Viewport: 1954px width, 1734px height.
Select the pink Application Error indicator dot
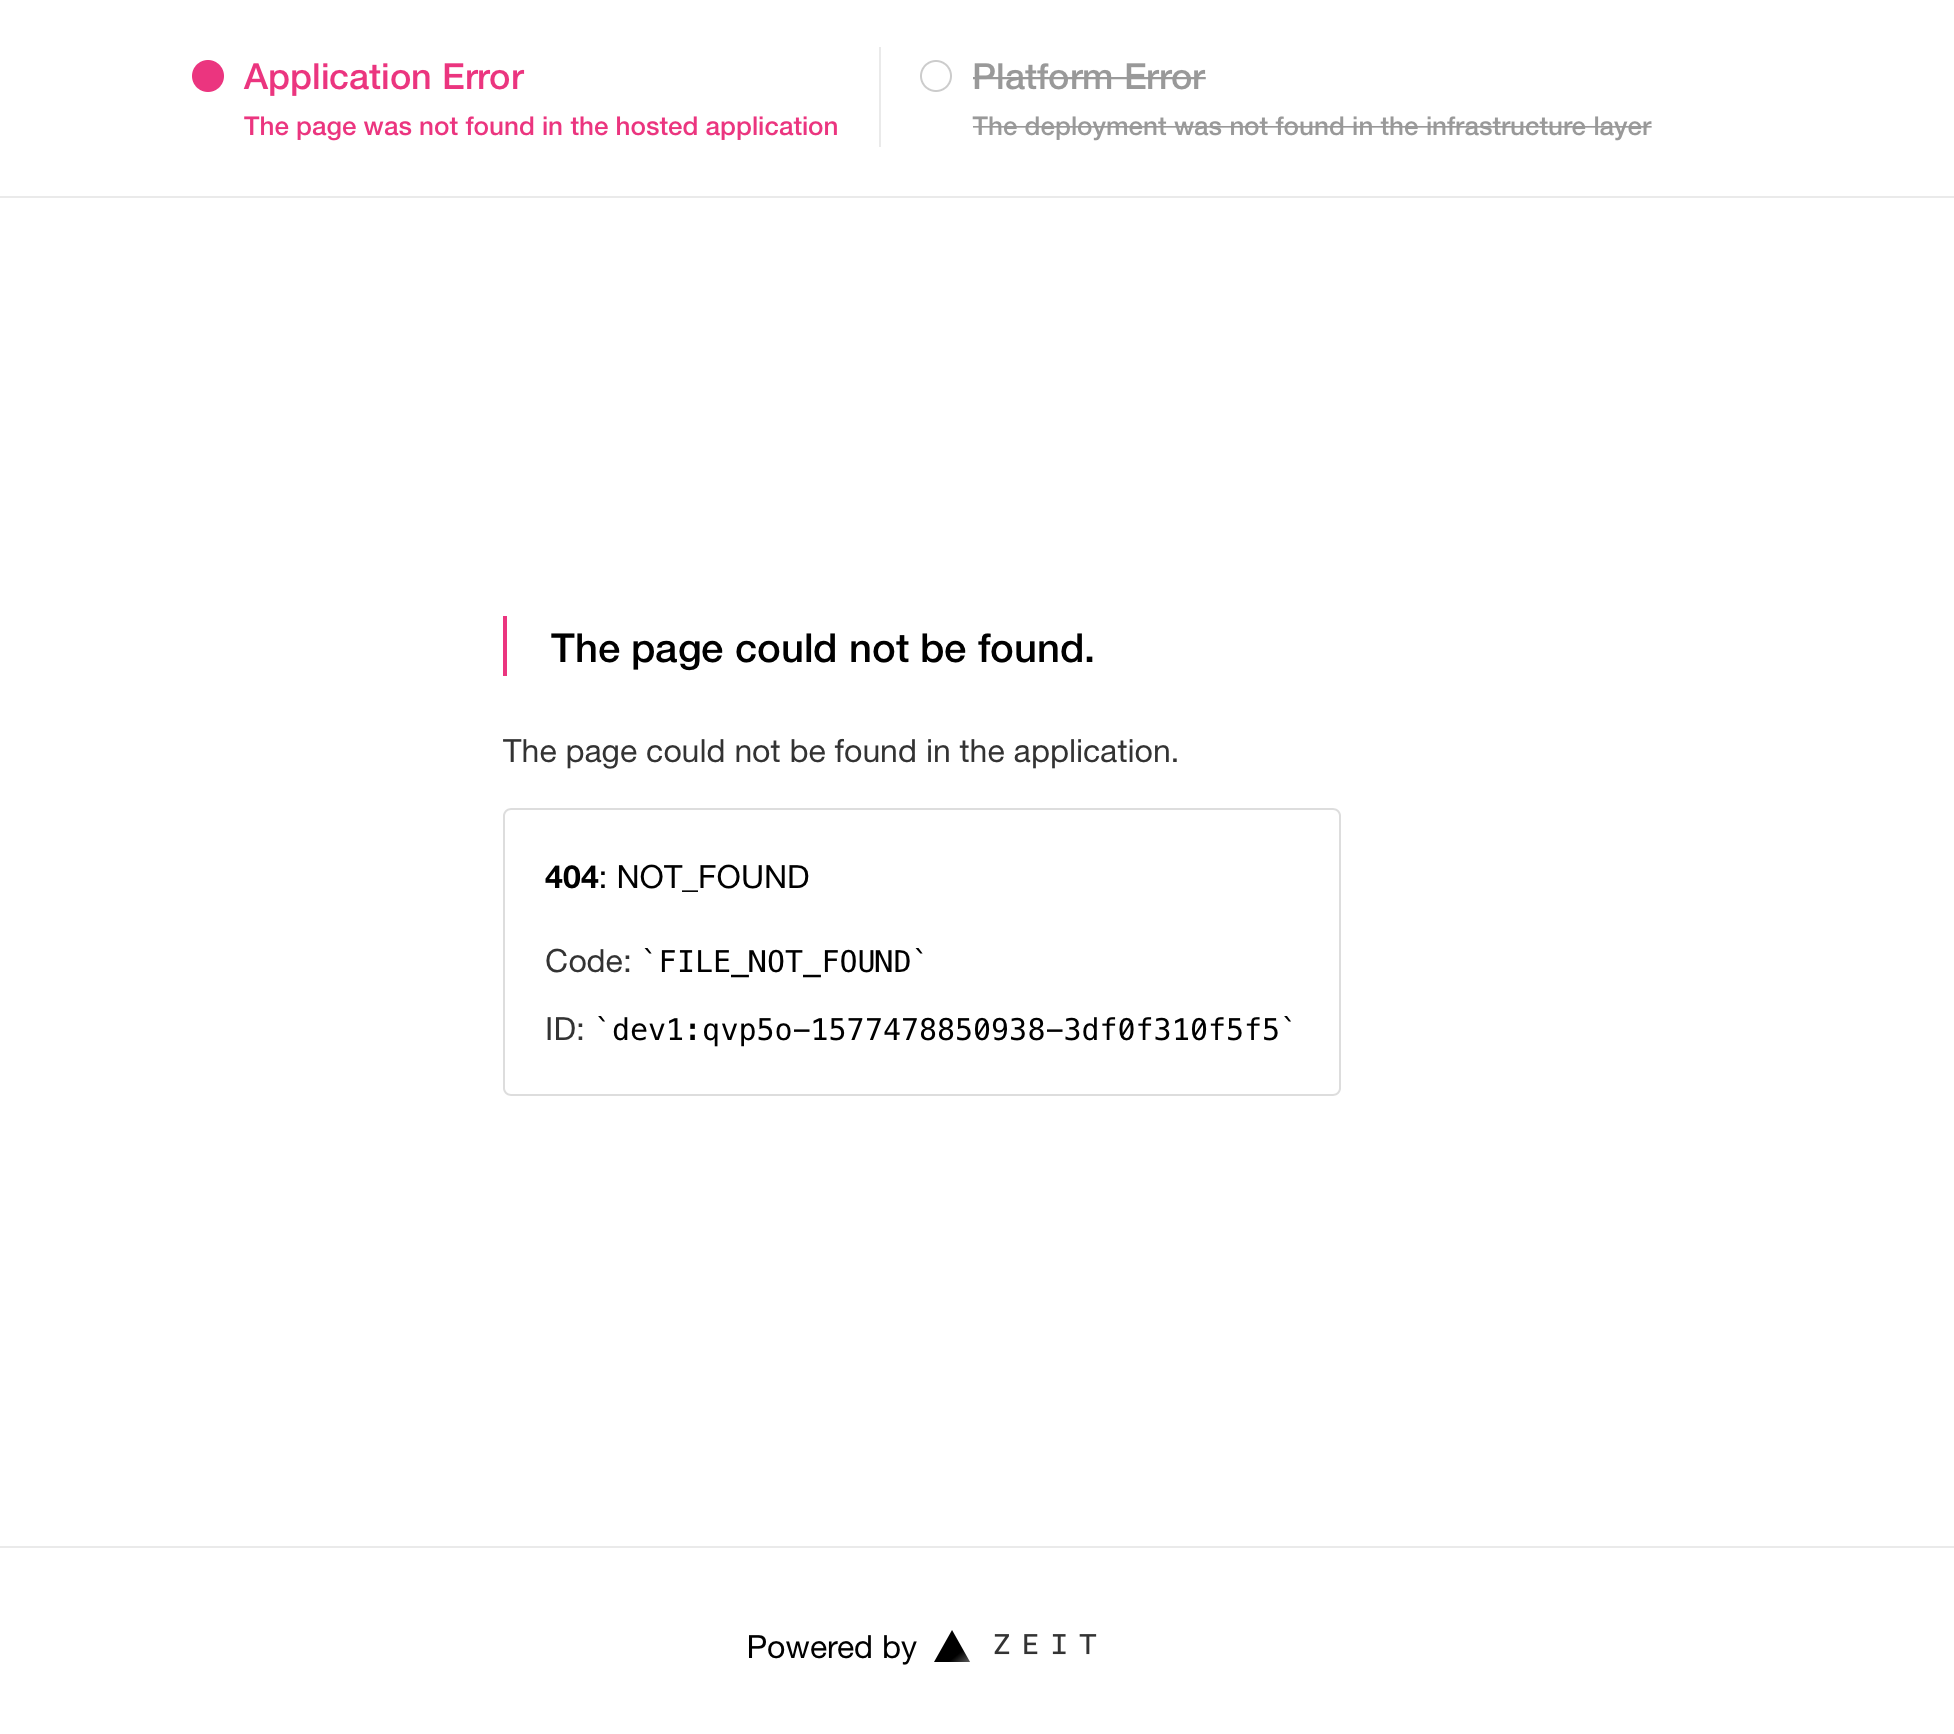click(x=207, y=75)
